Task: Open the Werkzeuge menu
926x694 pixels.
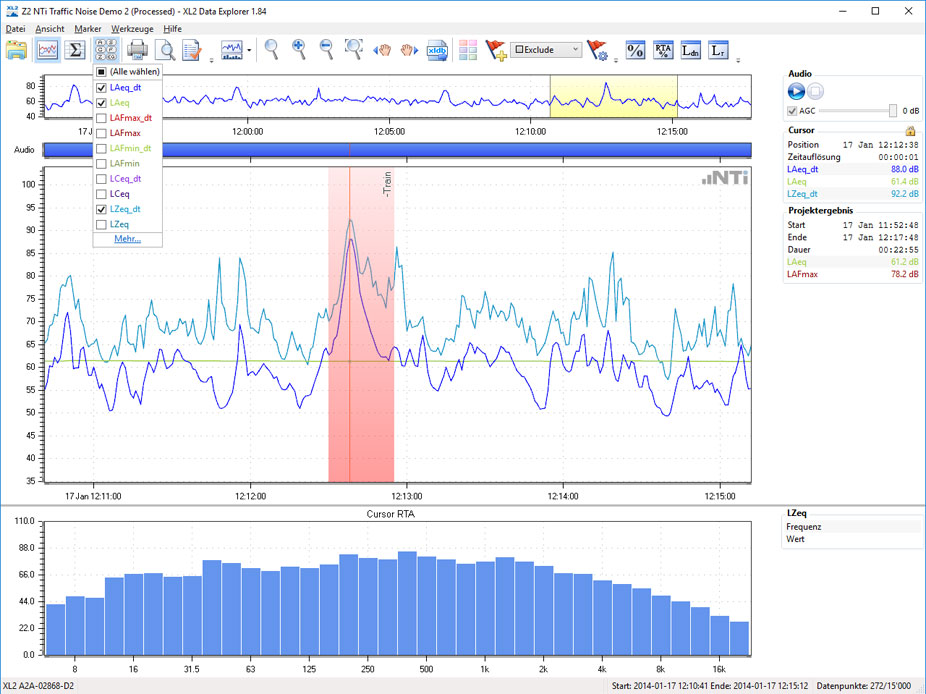Action: click(132, 29)
